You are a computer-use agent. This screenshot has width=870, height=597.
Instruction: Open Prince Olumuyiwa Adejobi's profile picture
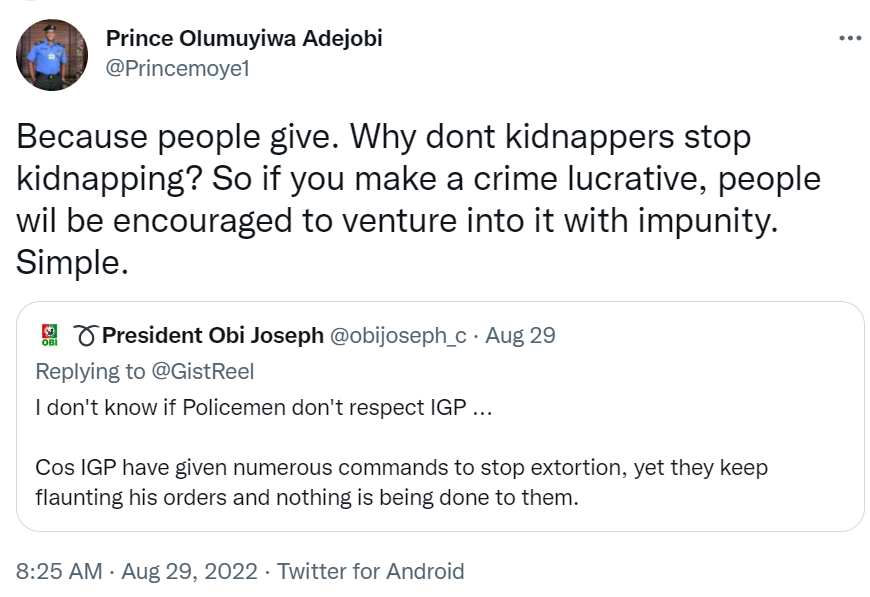tap(52, 55)
